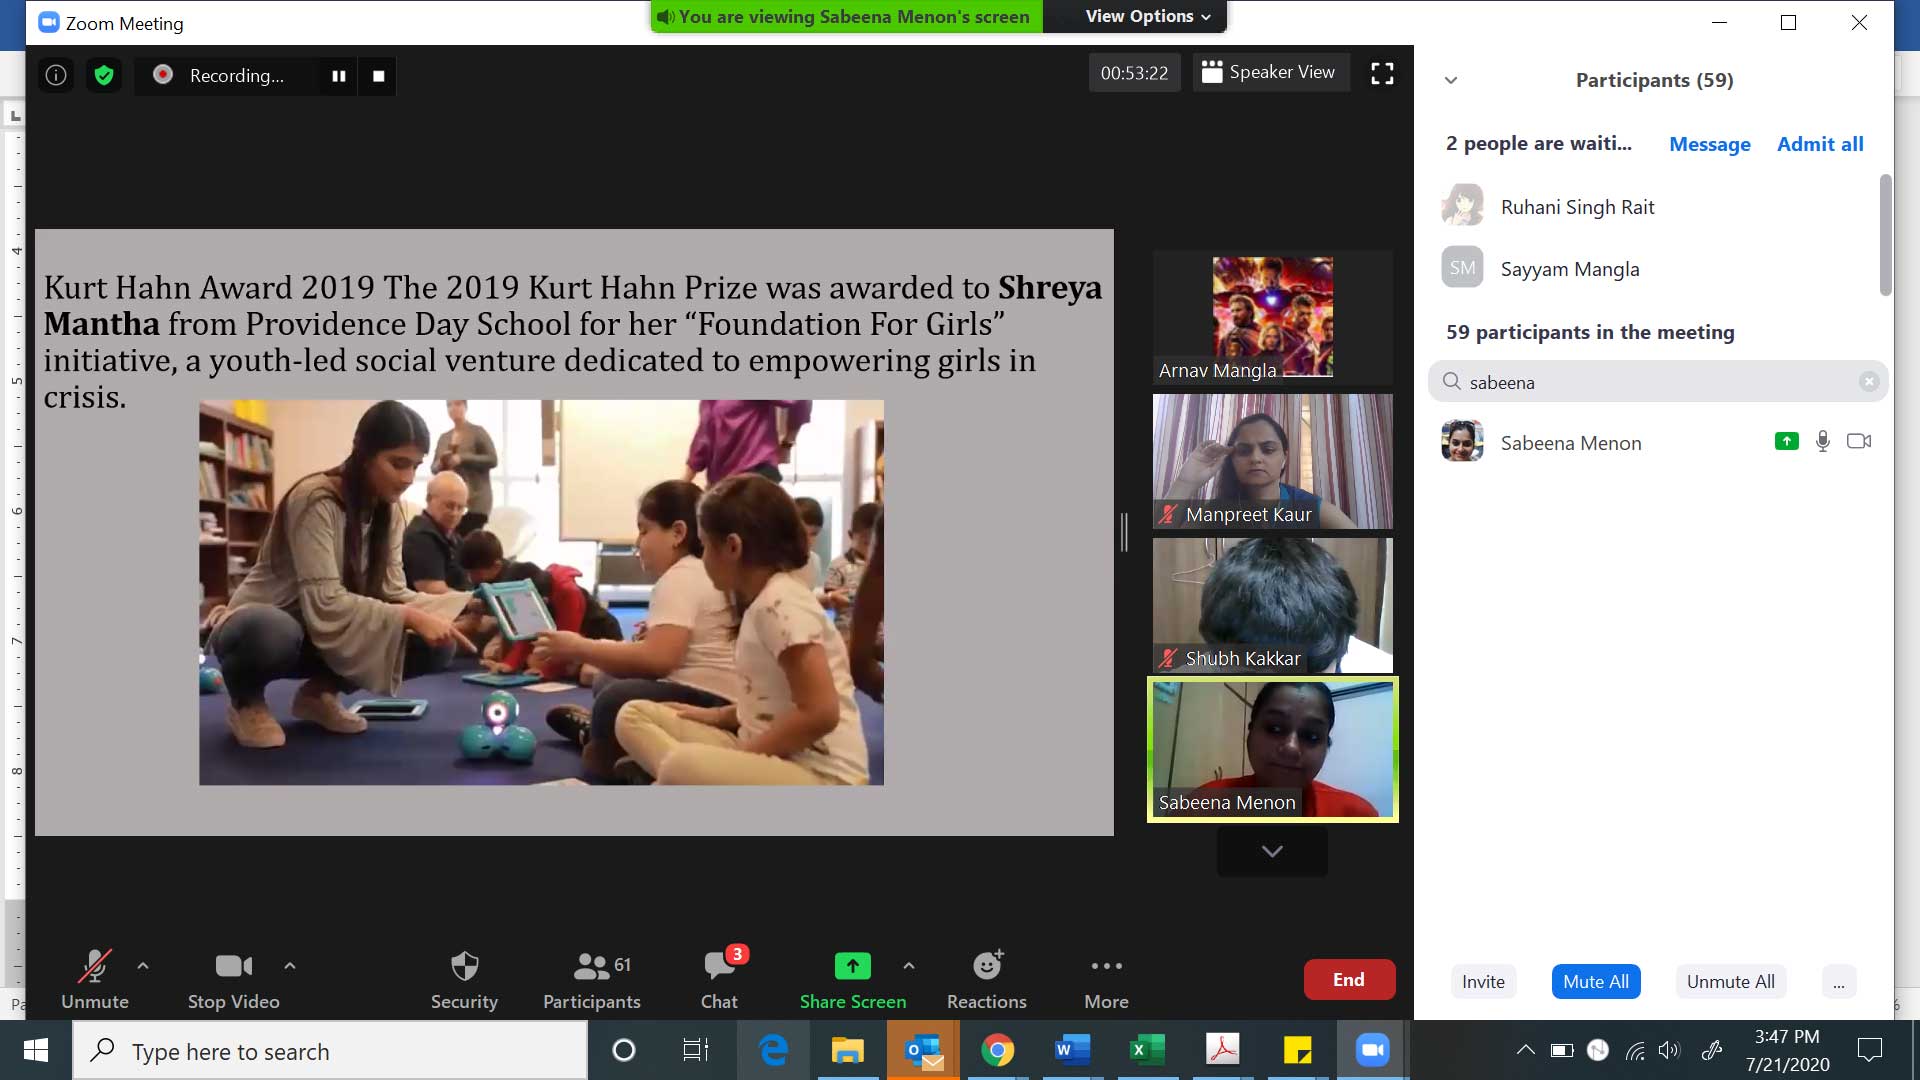The width and height of the screenshot is (1920, 1080).
Task: Show hidden system tray icons
Action: (x=1525, y=1050)
